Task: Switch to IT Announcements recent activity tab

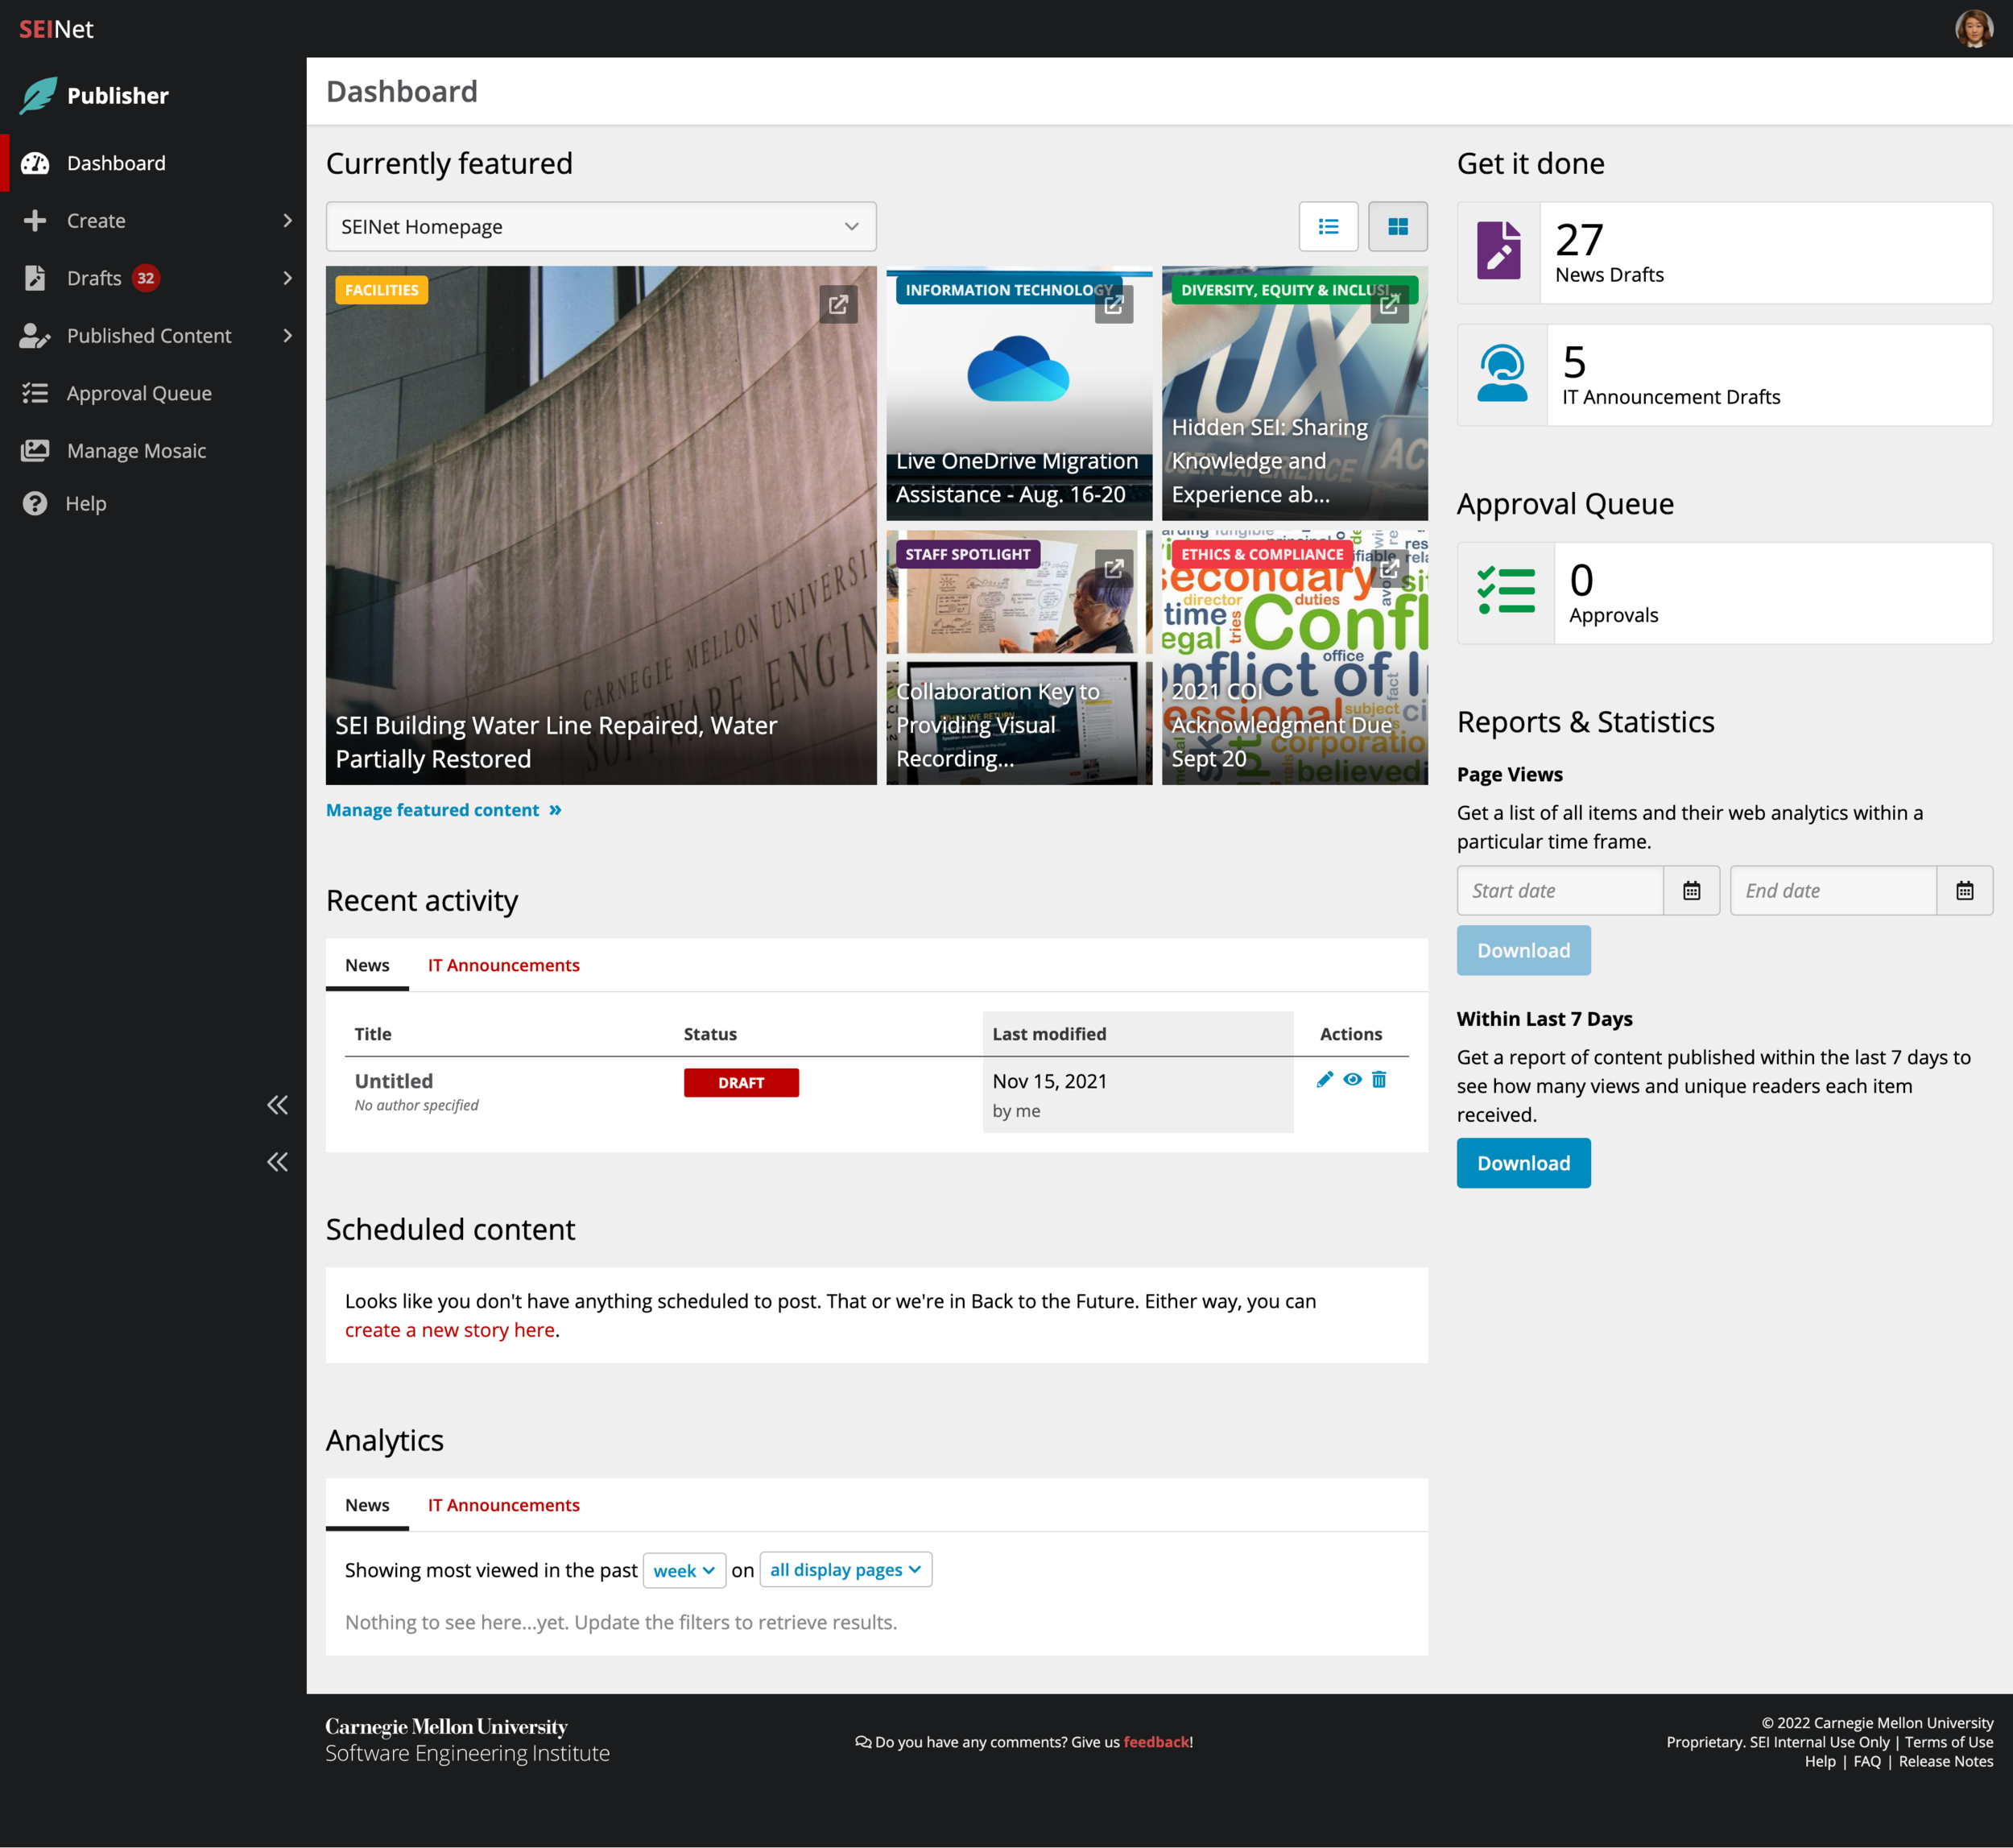Action: point(503,965)
